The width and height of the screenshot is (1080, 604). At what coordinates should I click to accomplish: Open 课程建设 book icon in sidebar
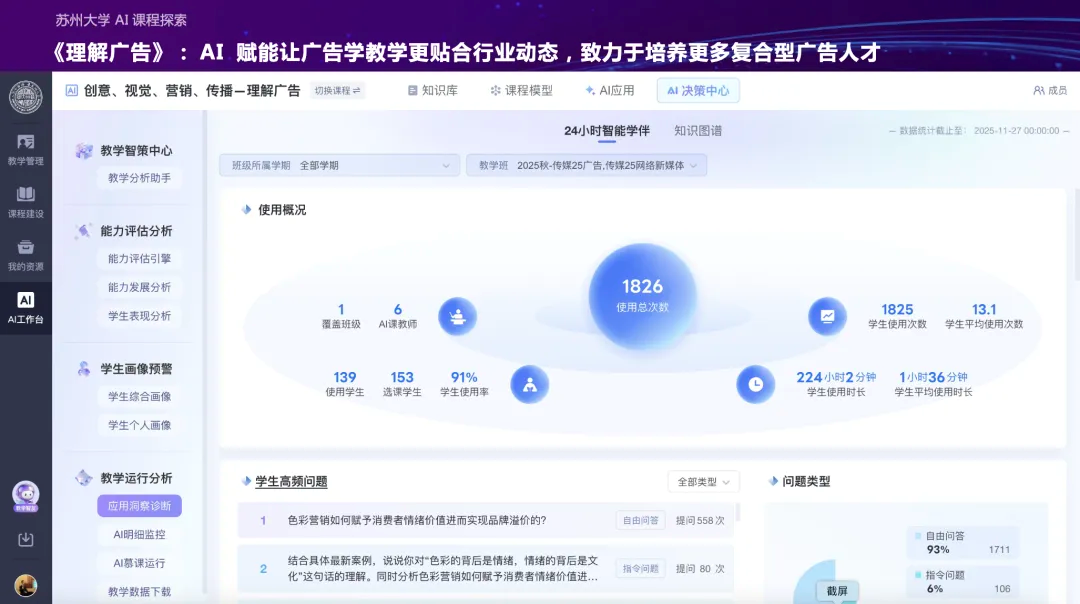coord(26,200)
